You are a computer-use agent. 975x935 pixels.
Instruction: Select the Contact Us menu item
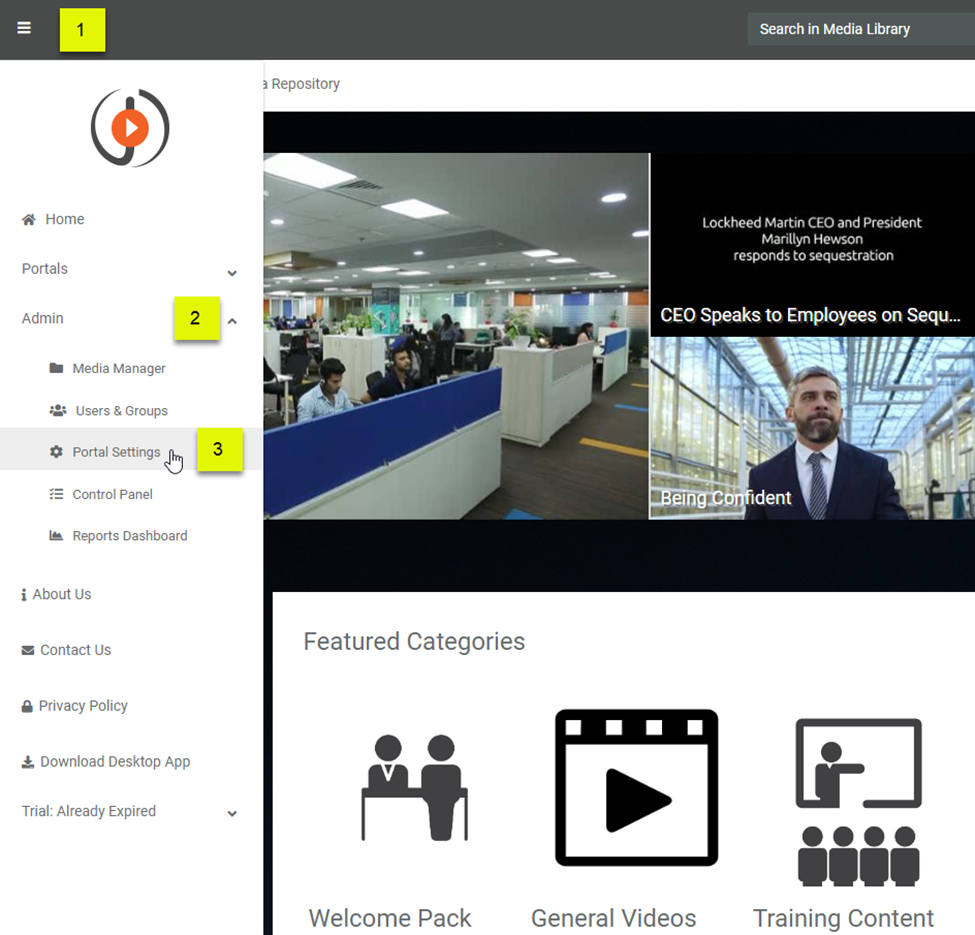[x=75, y=650]
